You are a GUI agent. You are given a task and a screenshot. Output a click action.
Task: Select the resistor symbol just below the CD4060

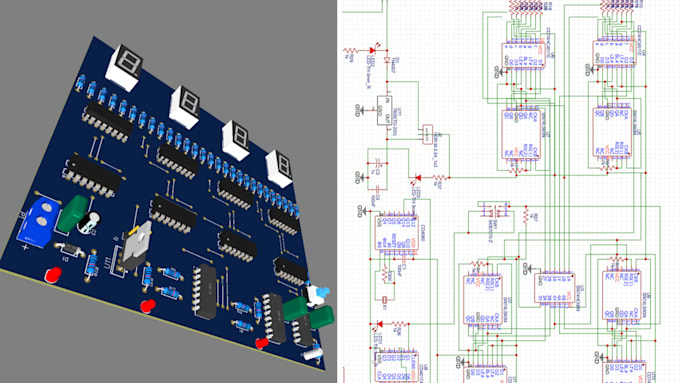pos(385,275)
